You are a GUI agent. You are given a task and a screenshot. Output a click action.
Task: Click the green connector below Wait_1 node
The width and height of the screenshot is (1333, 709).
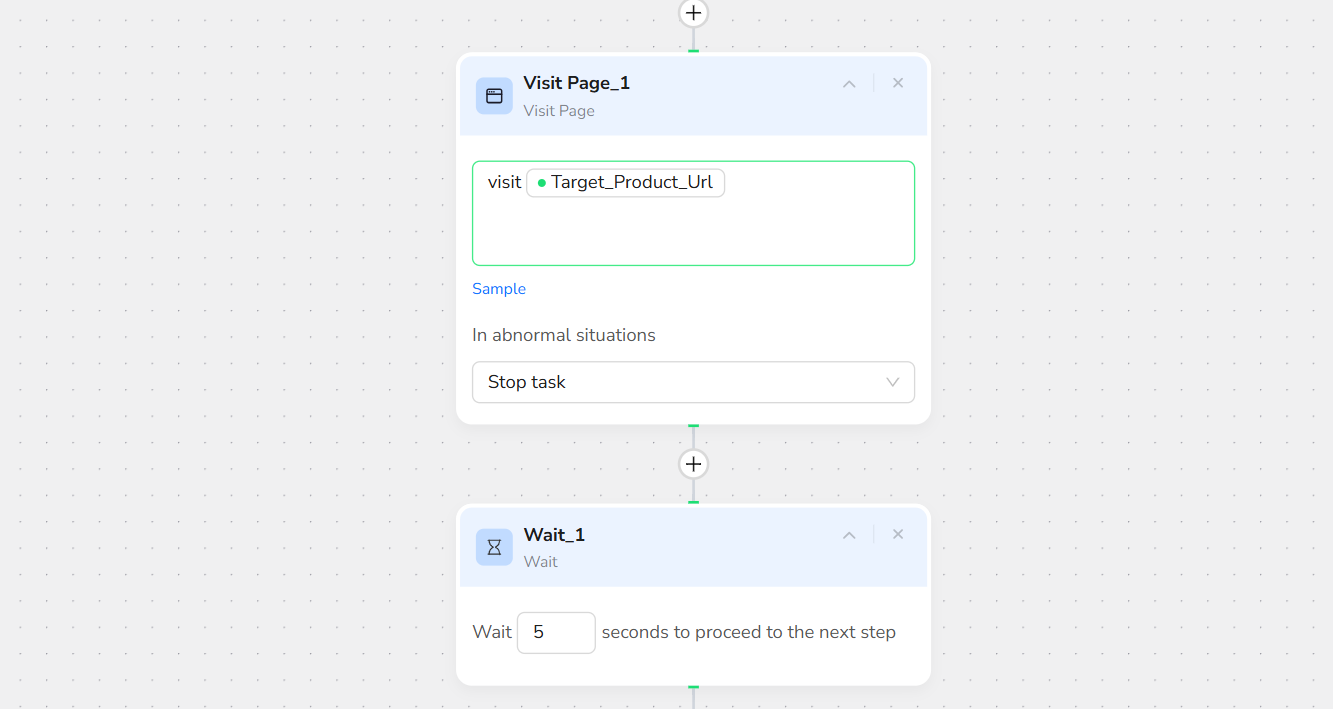click(x=693, y=687)
